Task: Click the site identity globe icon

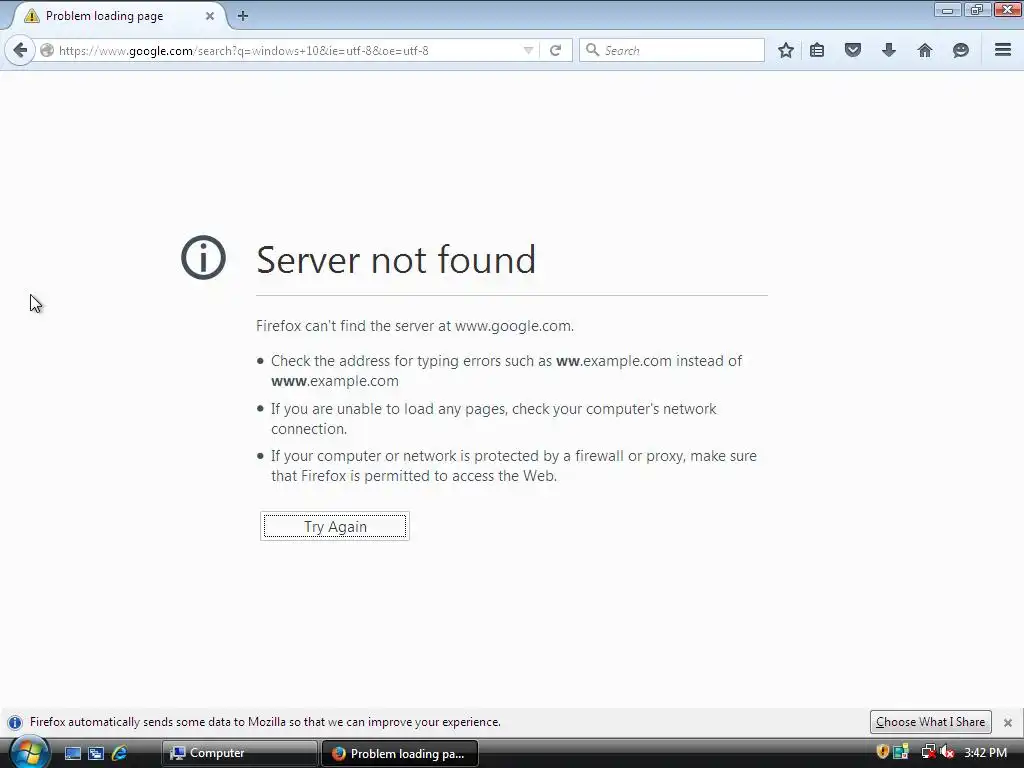Action: 46,50
